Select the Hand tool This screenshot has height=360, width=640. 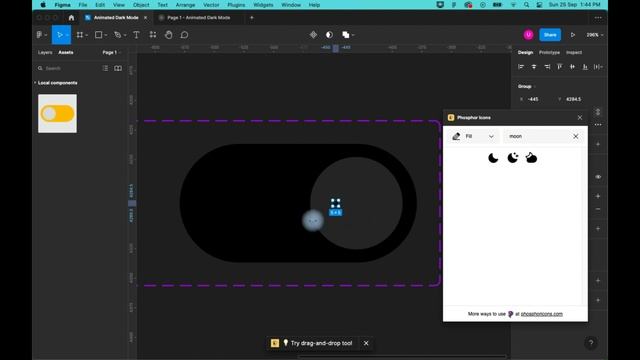coord(169,35)
